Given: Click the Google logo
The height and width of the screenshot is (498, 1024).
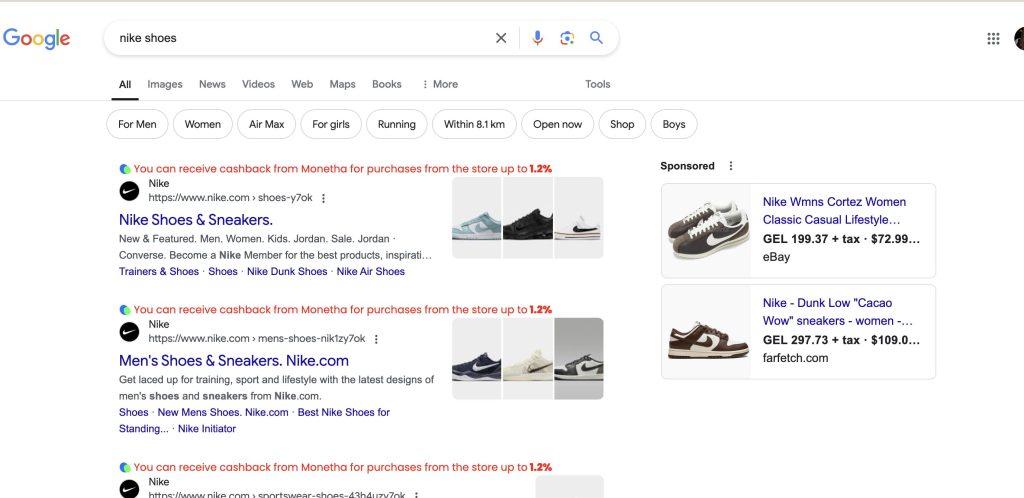Looking at the screenshot, I should tap(37, 39).
